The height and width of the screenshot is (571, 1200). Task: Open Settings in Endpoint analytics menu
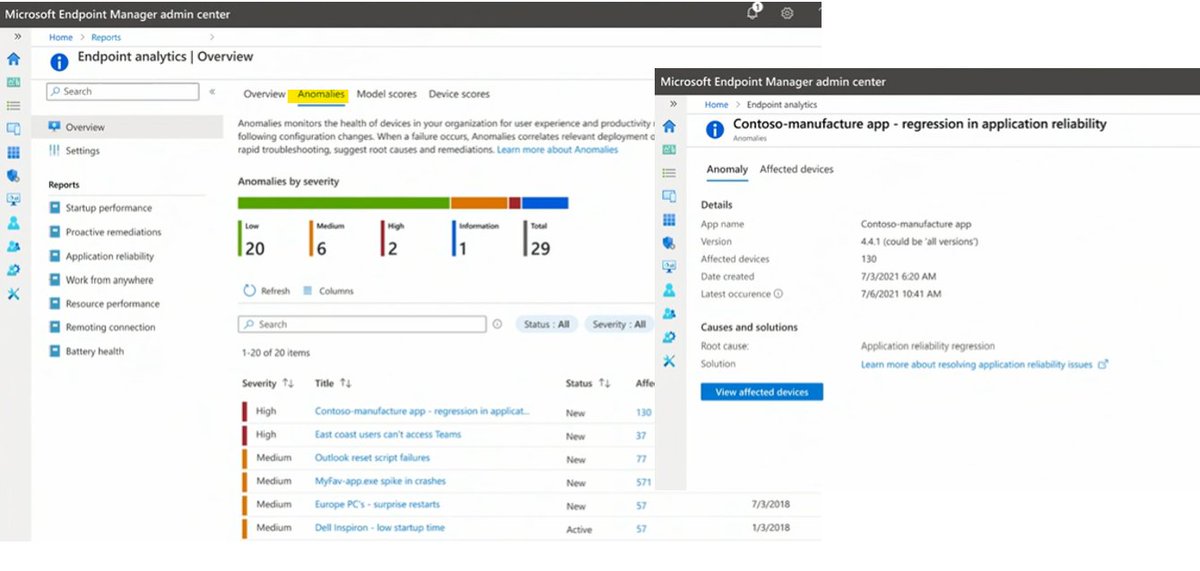82,151
